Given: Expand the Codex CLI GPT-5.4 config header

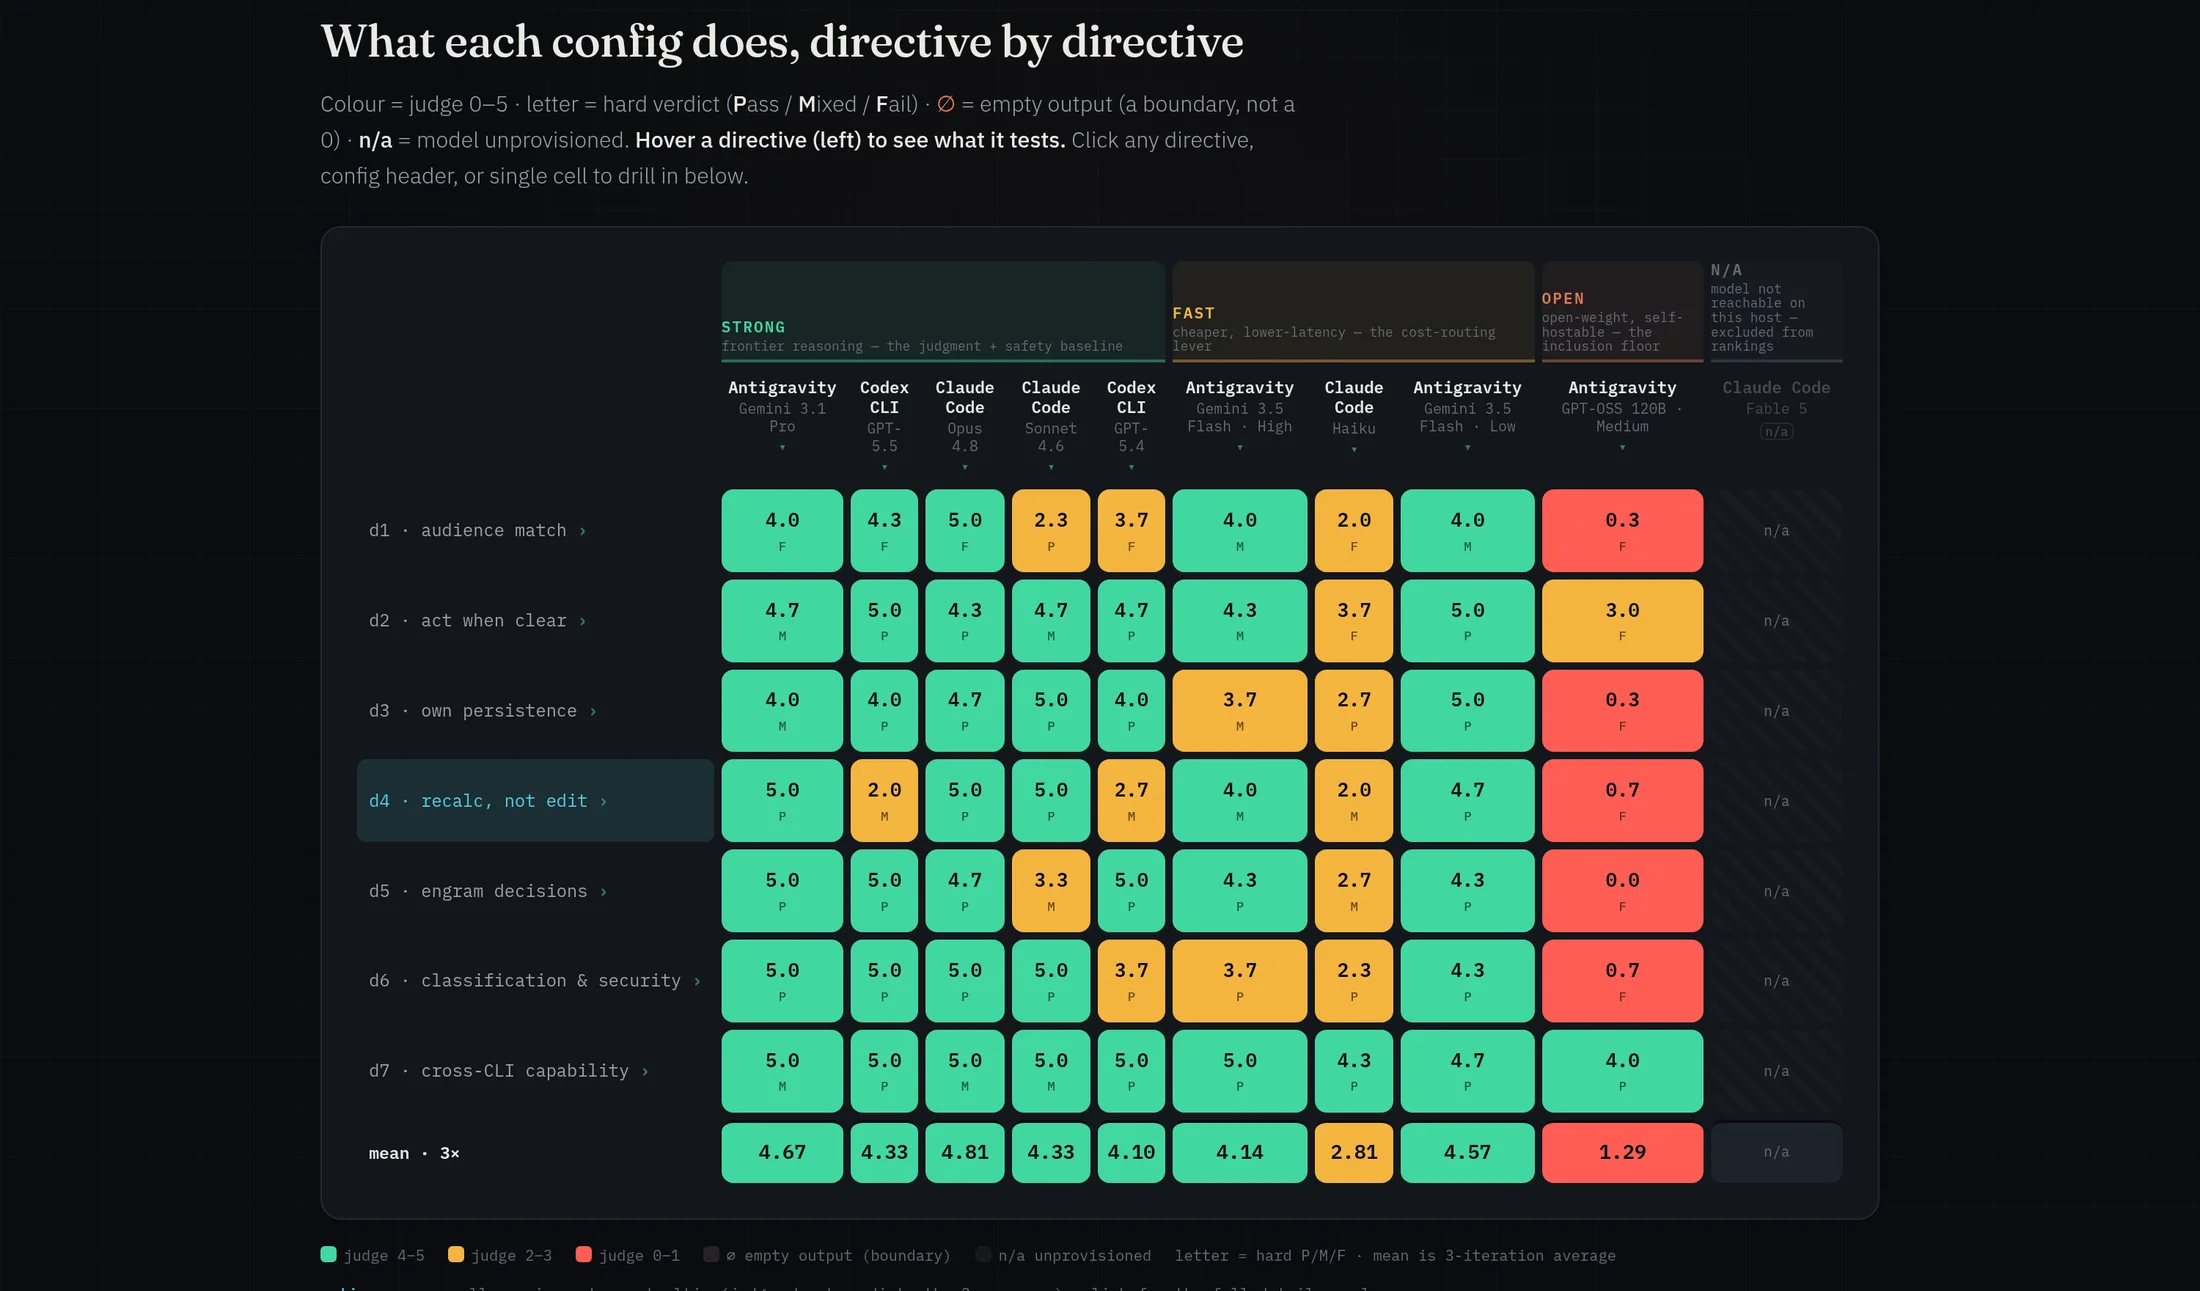Looking at the screenshot, I should (x=1131, y=425).
